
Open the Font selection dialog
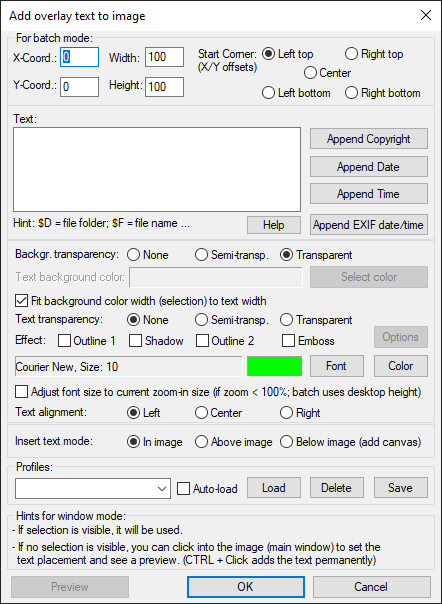[x=336, y=366]
